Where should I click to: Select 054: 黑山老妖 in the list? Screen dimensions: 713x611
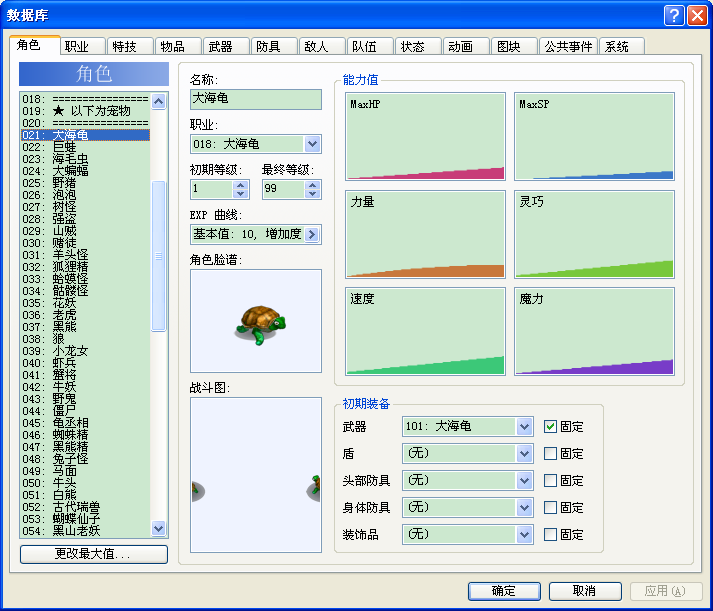[x=85, y=531]
